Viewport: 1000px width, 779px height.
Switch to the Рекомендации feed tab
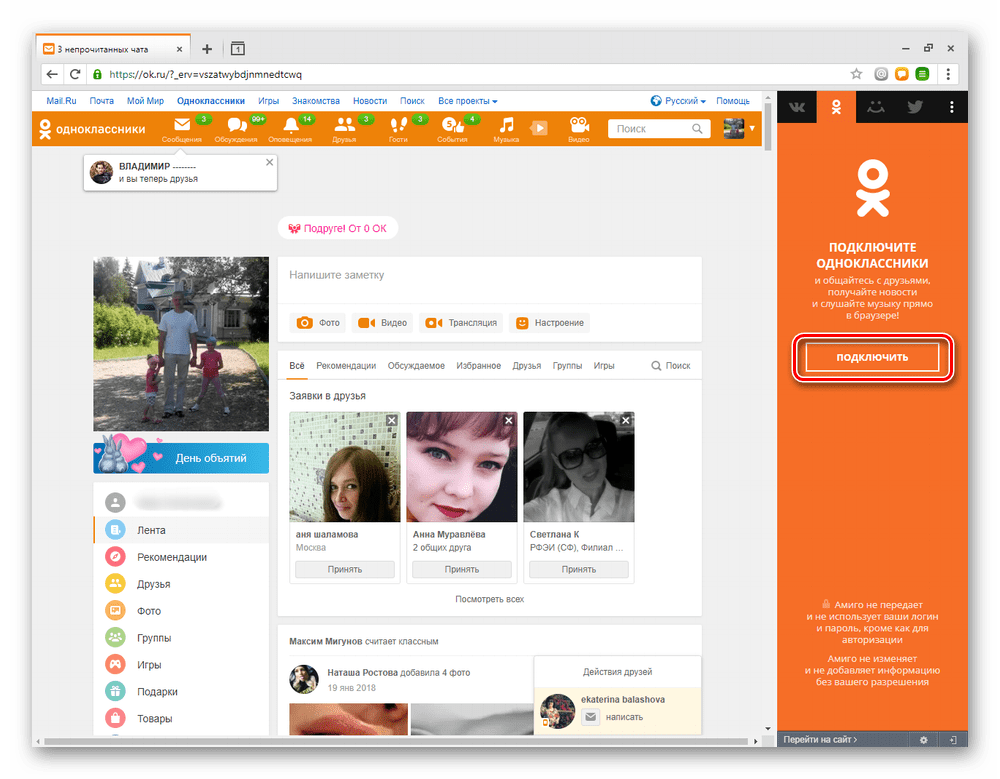tap(346, 366)
